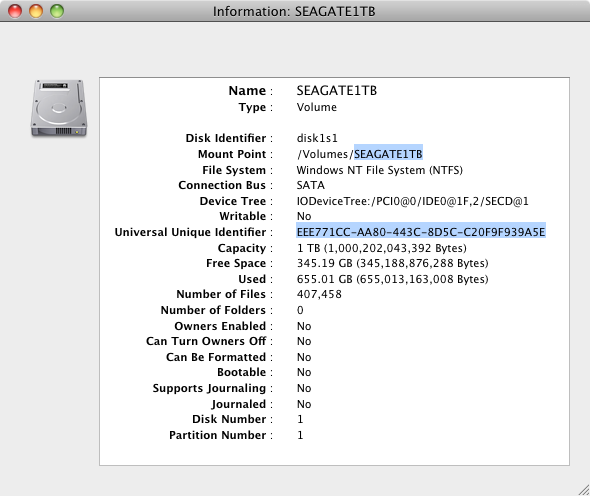Click the 'Journaled' label
Viewport: 590px width, 496px height.
click(239, 404)
